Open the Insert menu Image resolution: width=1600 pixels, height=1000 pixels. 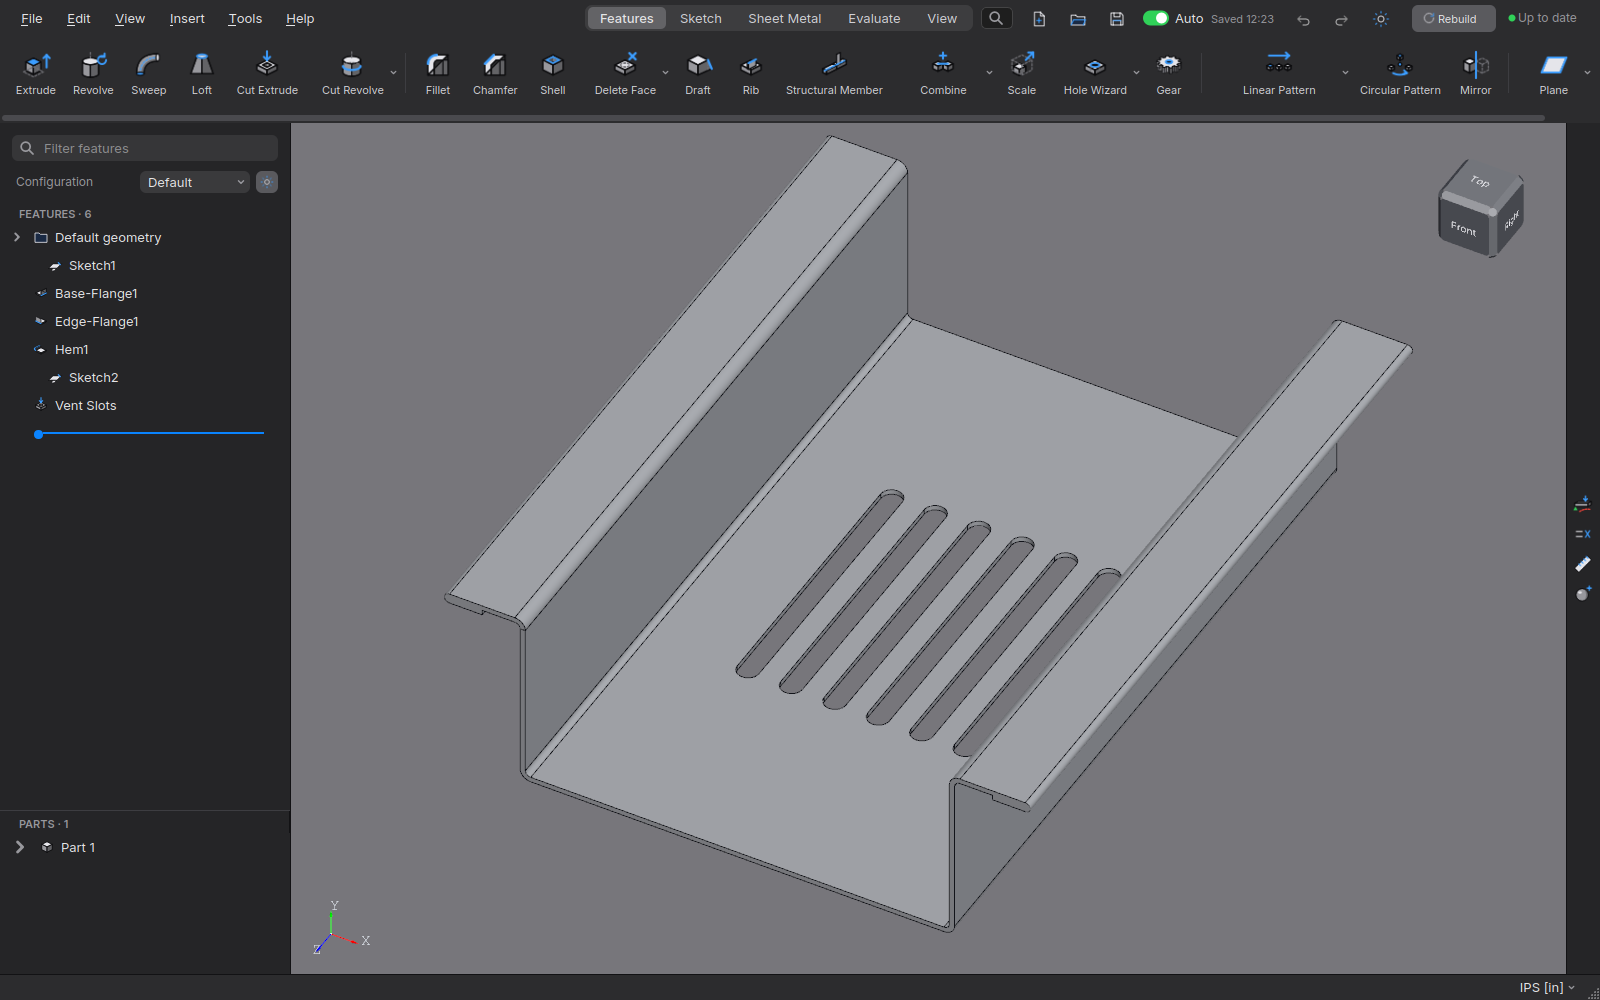(x=187, y=18)
